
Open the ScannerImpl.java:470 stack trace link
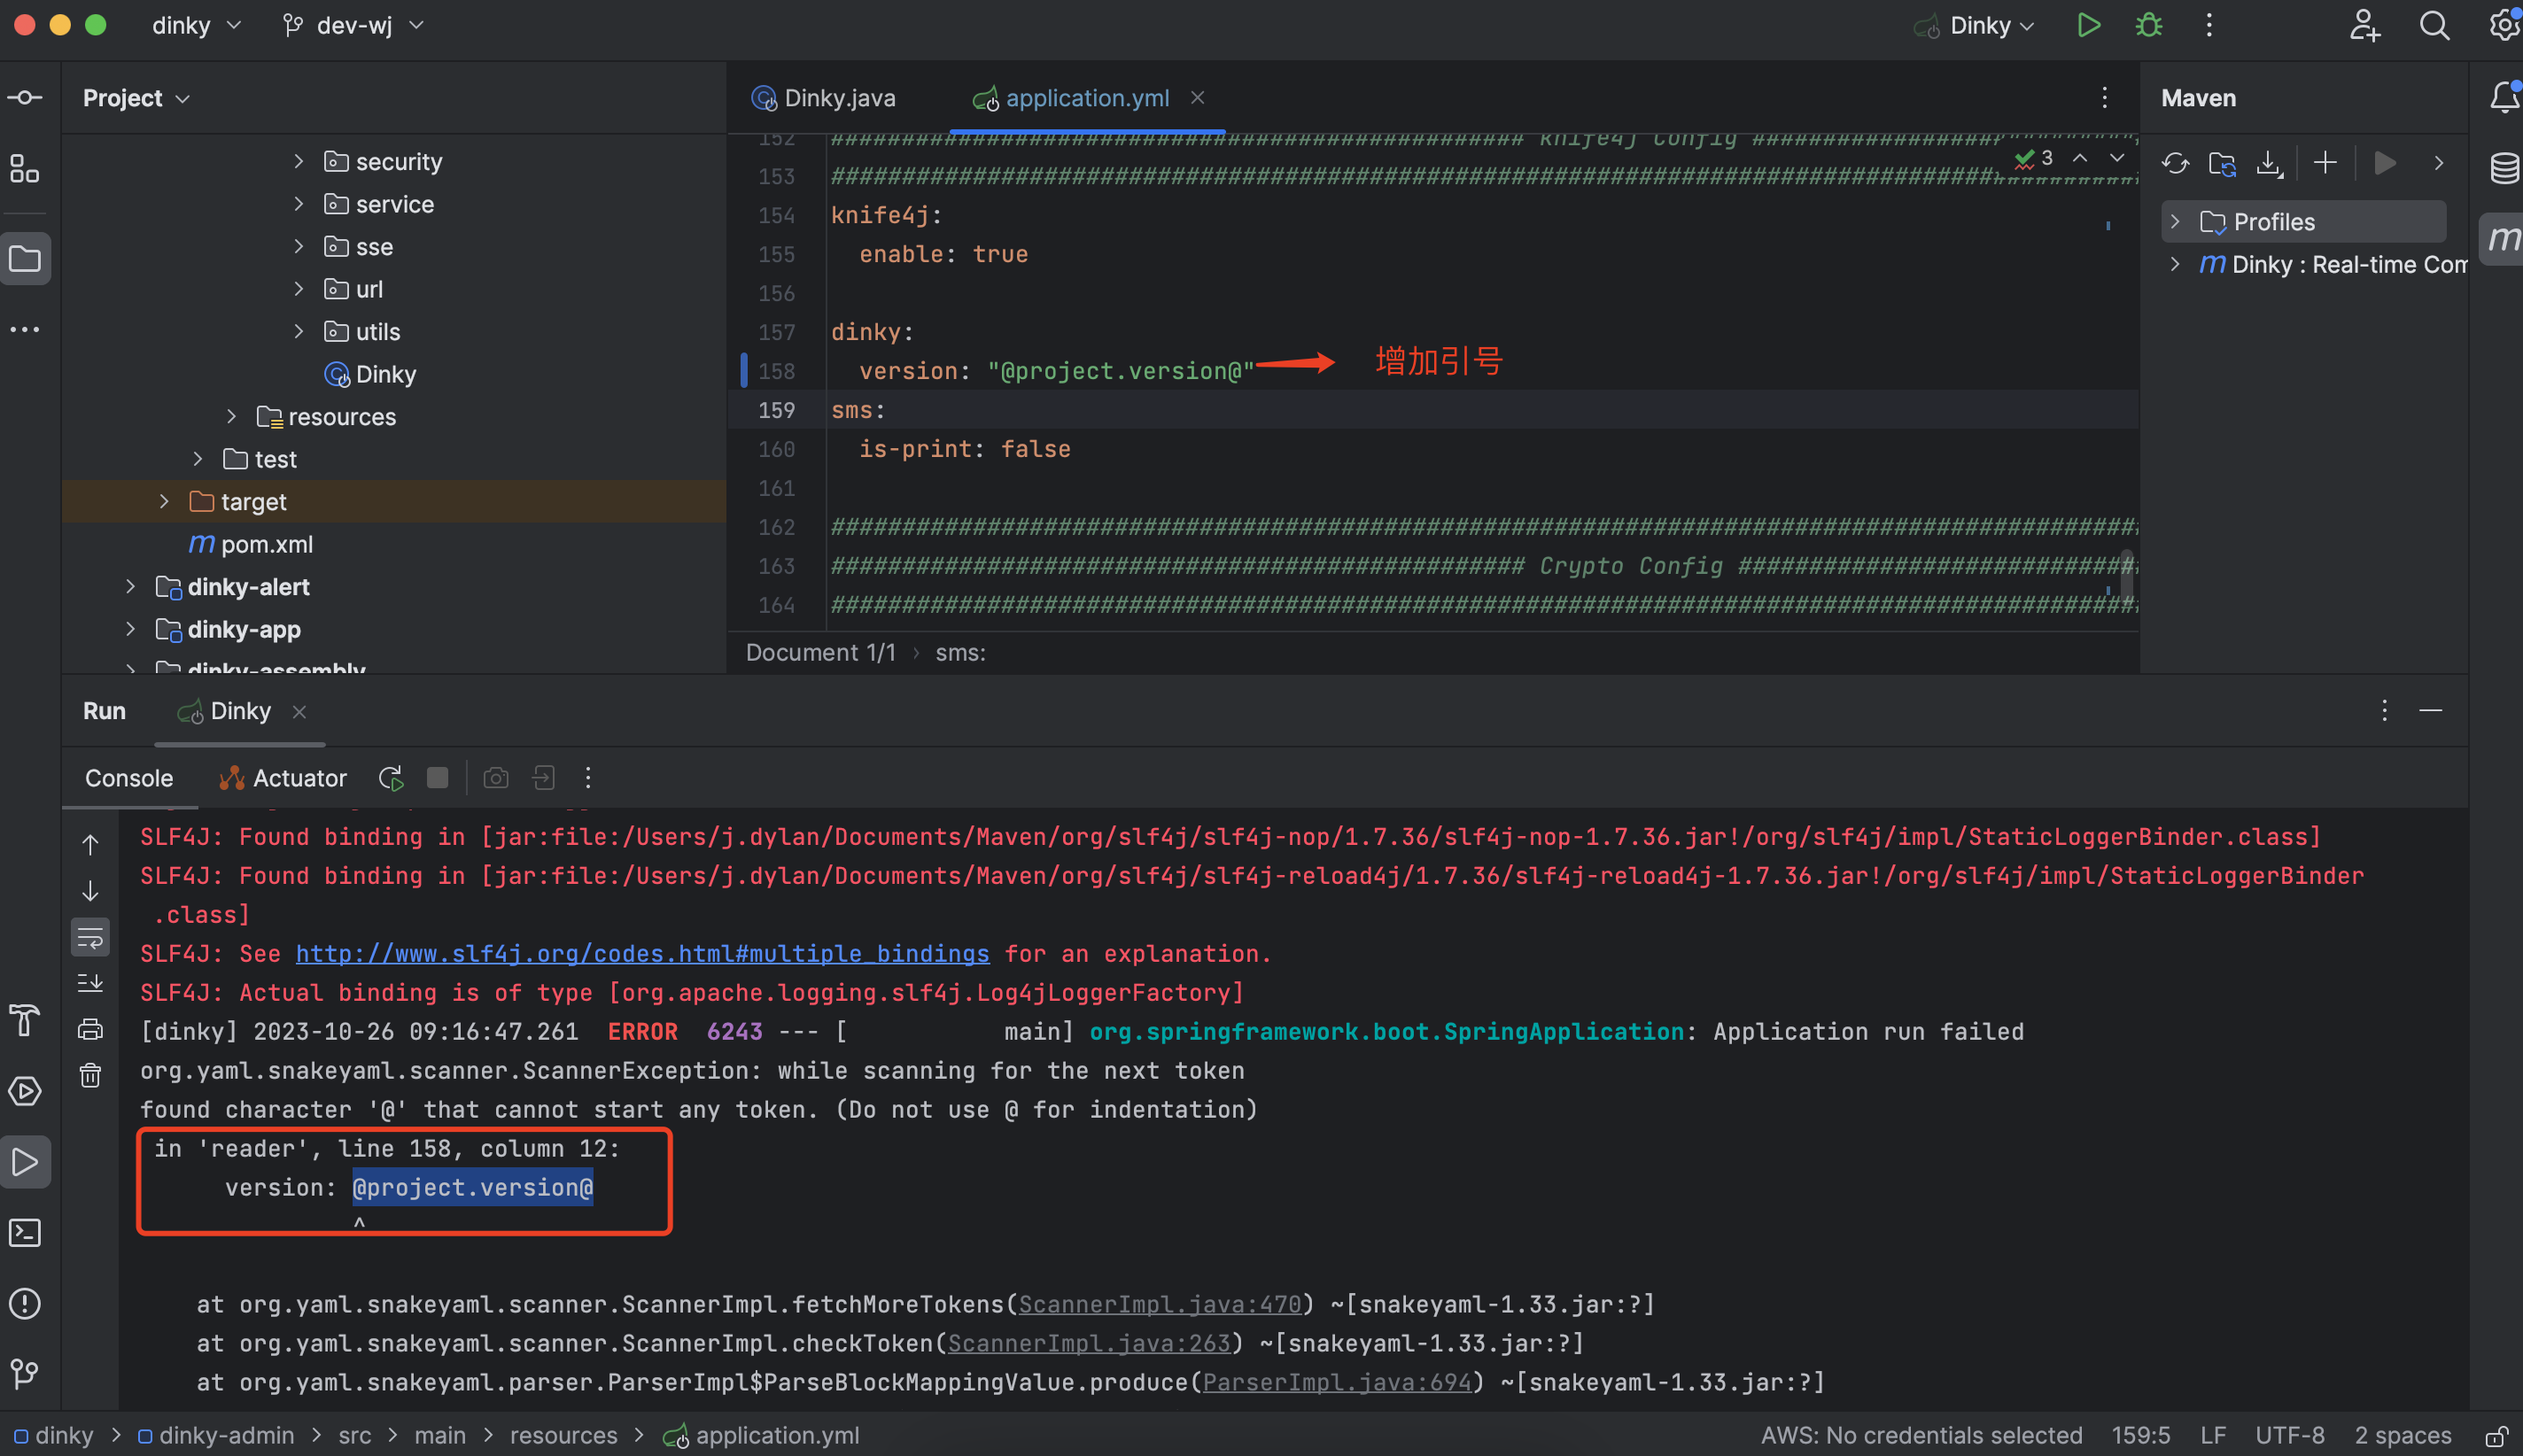click(x=1159, y=1304)
